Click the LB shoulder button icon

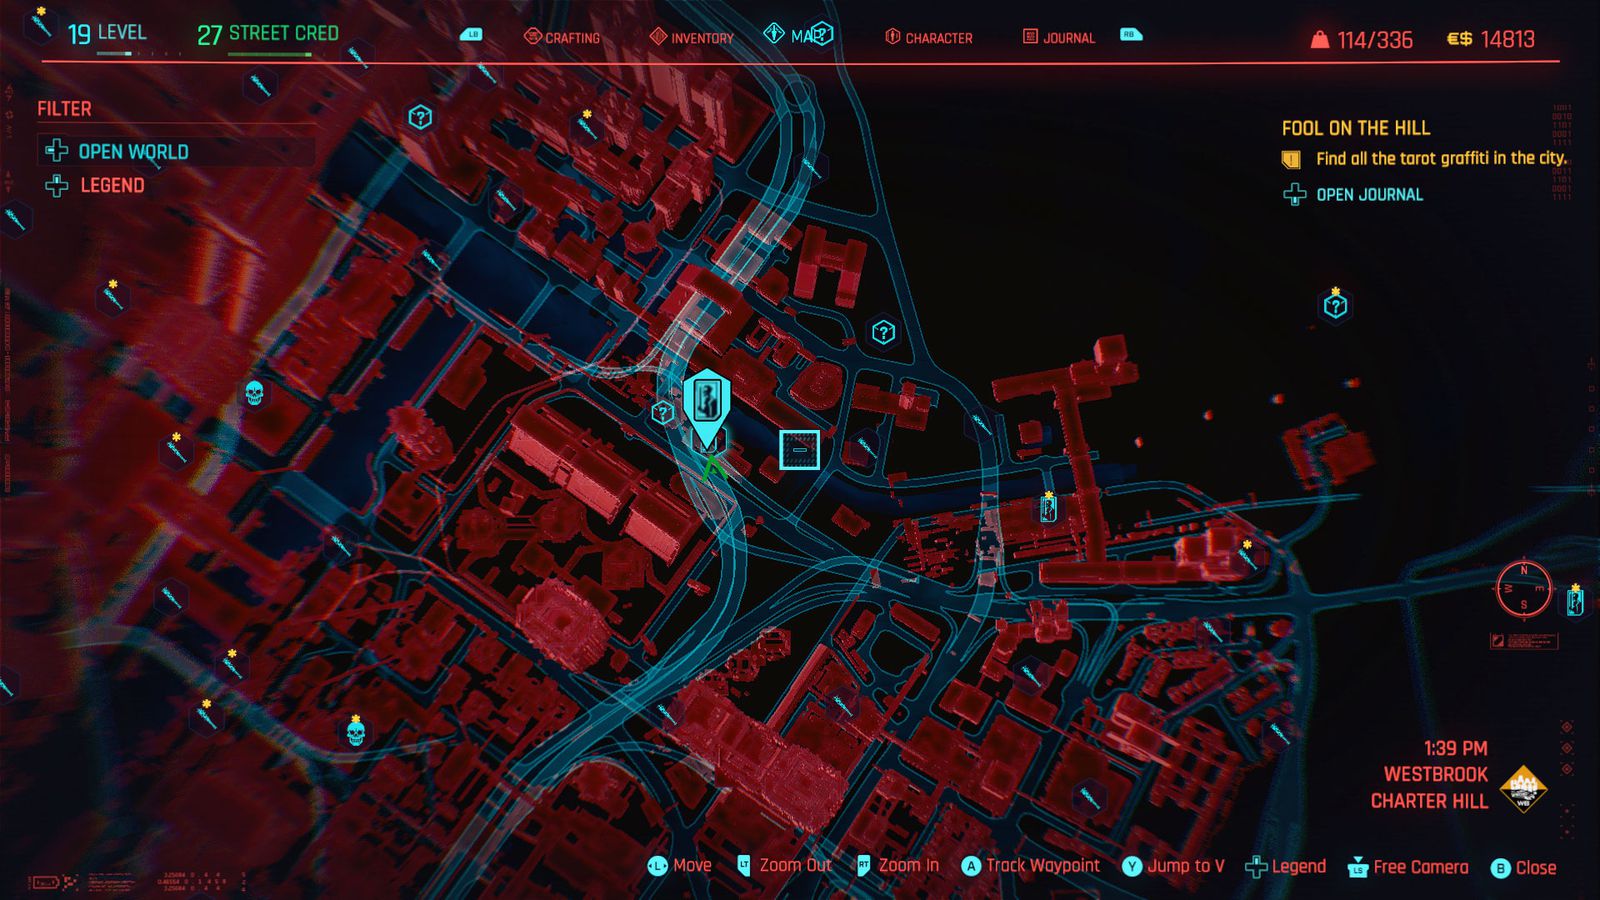(472, 35)
